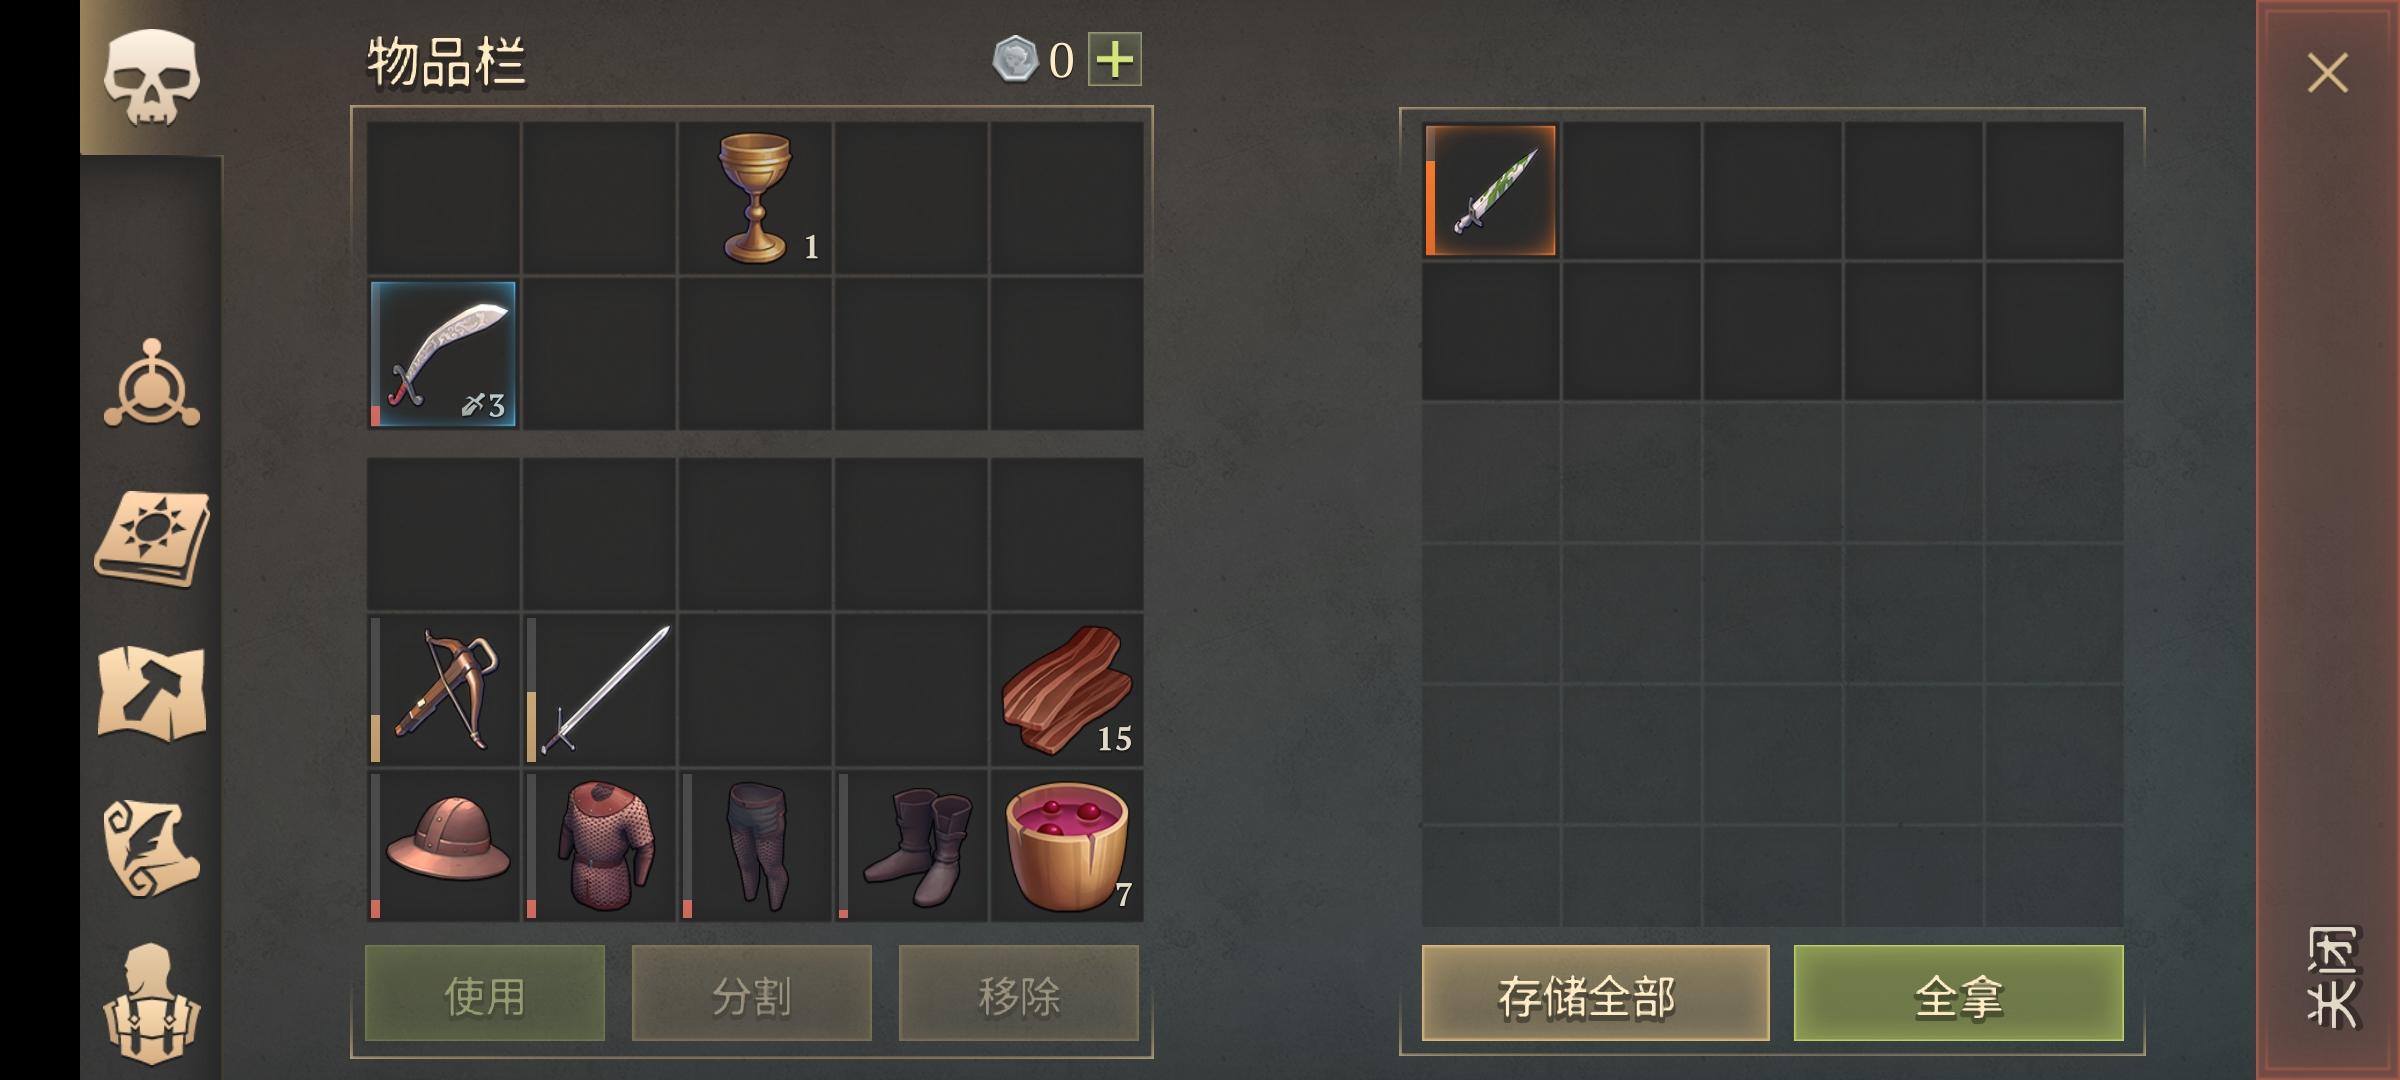The image size is (2400, 1080).
Task: Select the golden goblet item
Action: 755,198
